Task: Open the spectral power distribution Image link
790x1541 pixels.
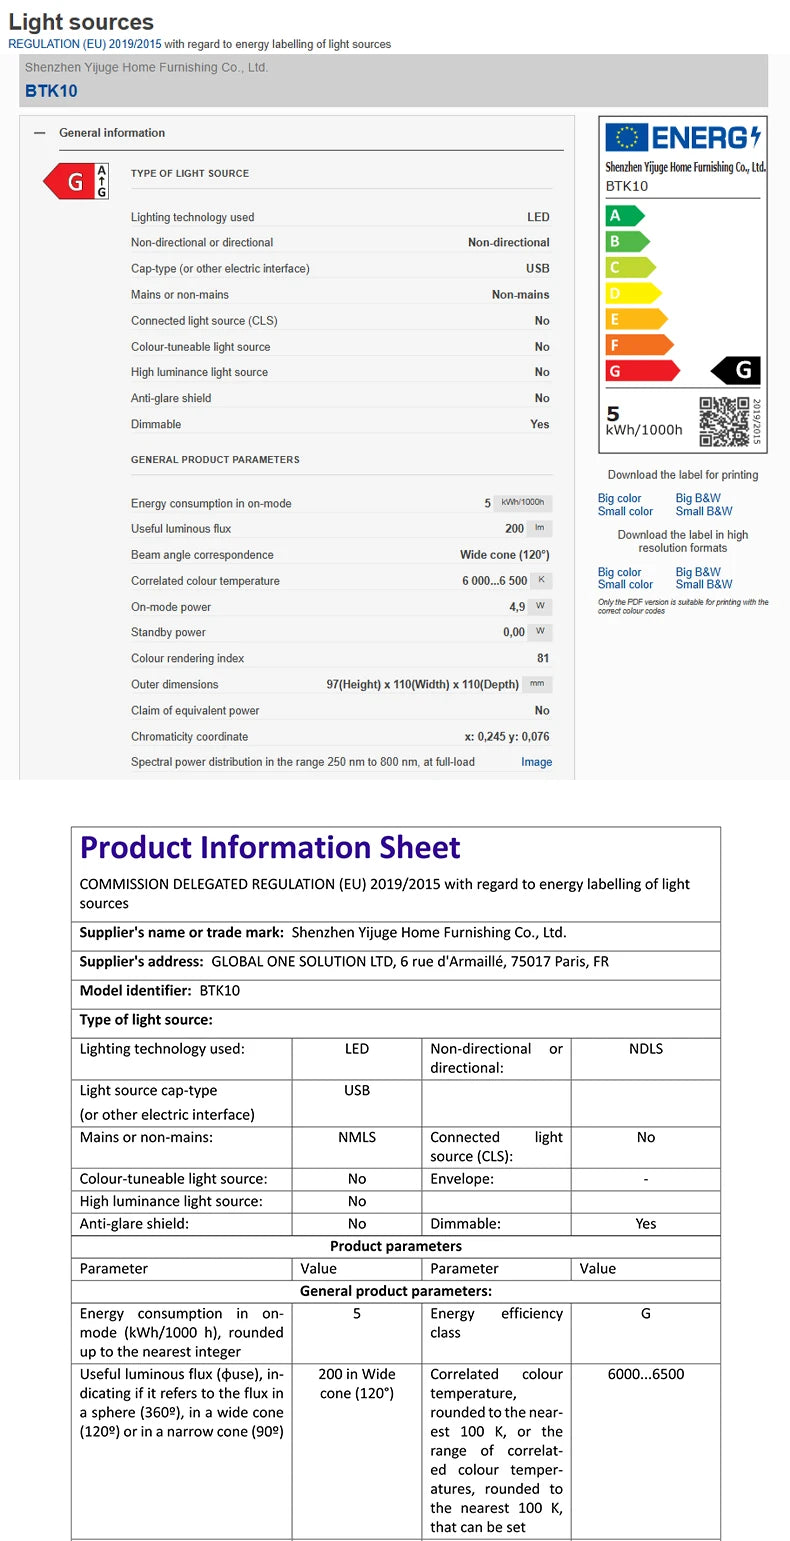Action: click(x=536, y=762)
